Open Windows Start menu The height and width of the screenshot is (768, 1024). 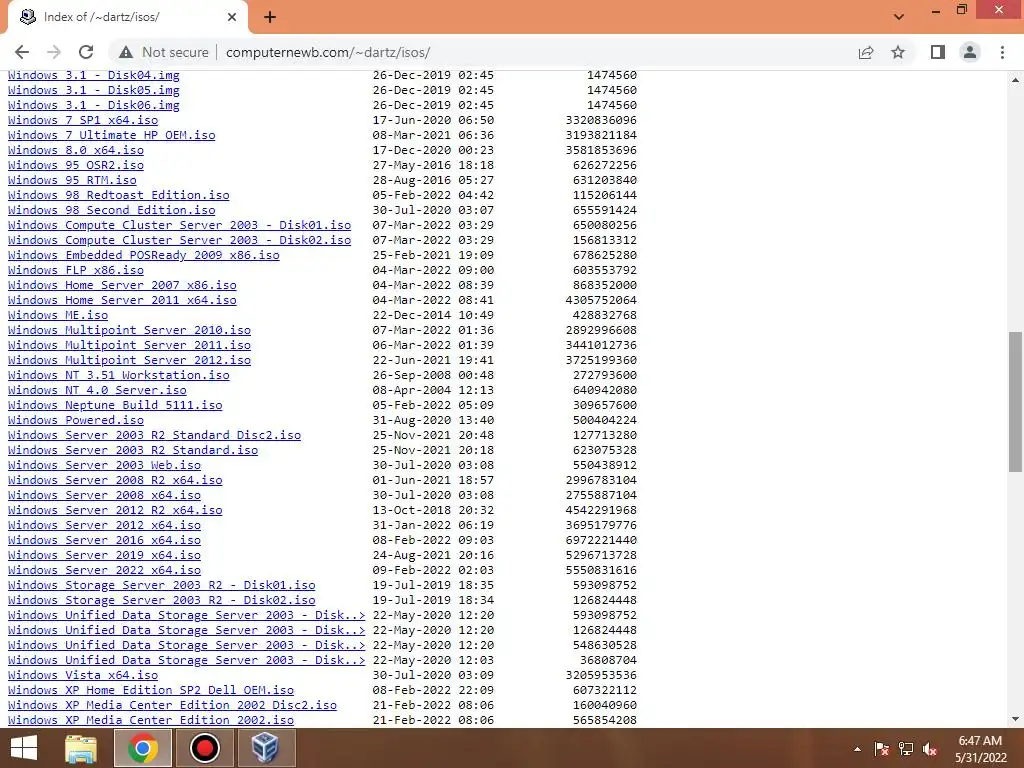point(24,748)
